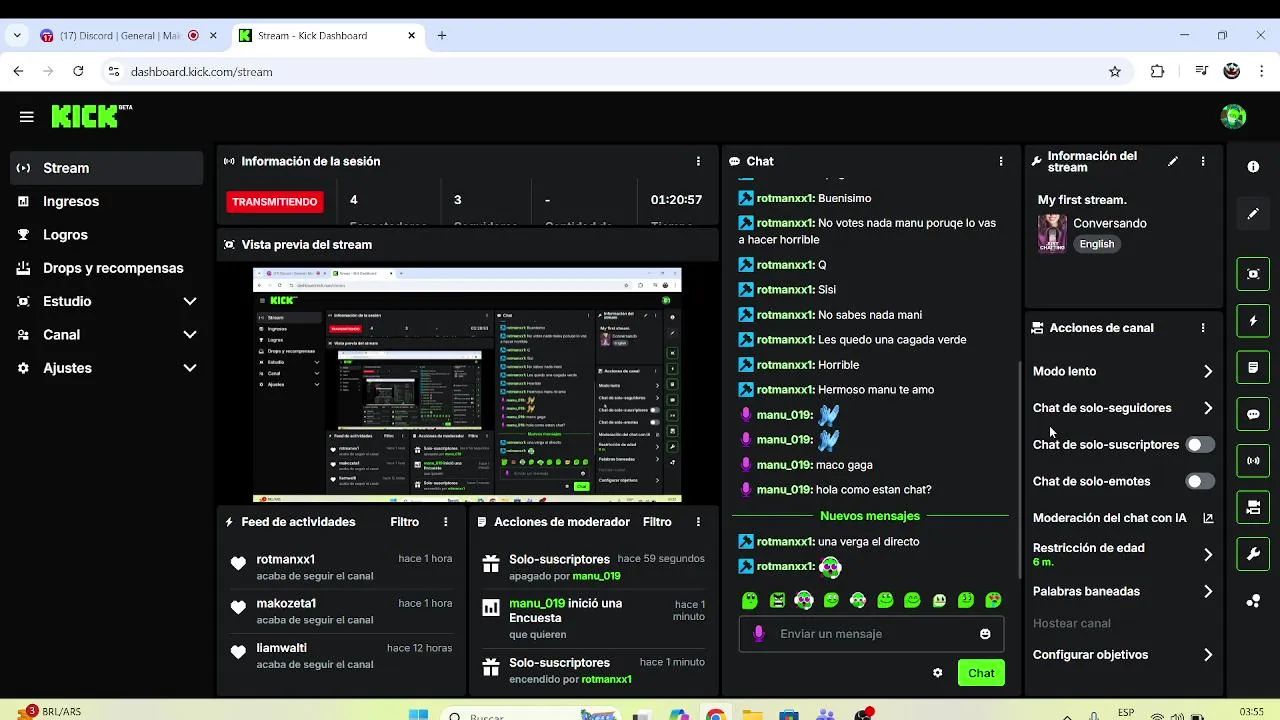Open Información del stream three-dot menu
The width and height of the screenshot is (1280, 720).
tap(1203, 161)
